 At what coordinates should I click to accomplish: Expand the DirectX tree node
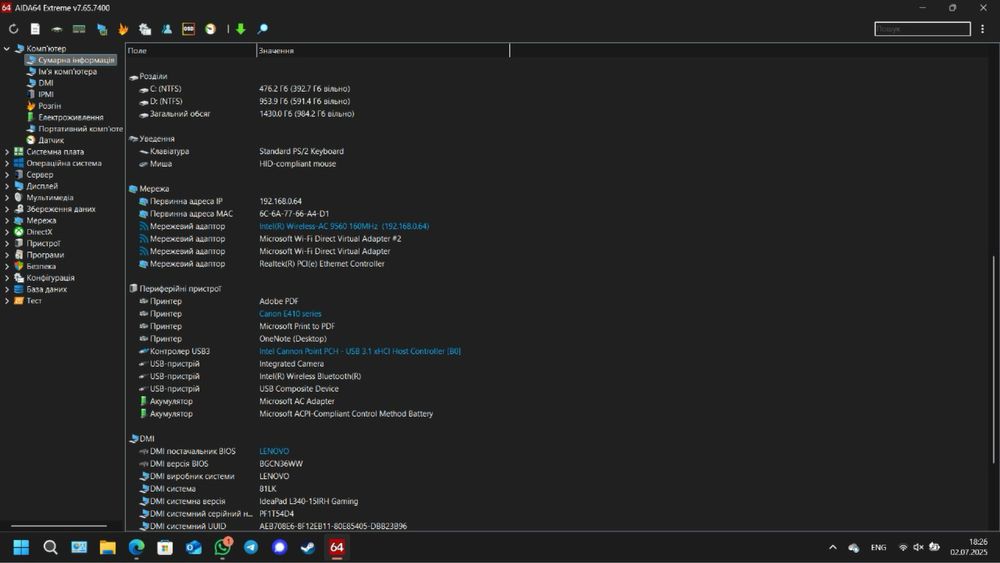coord(7,232)
